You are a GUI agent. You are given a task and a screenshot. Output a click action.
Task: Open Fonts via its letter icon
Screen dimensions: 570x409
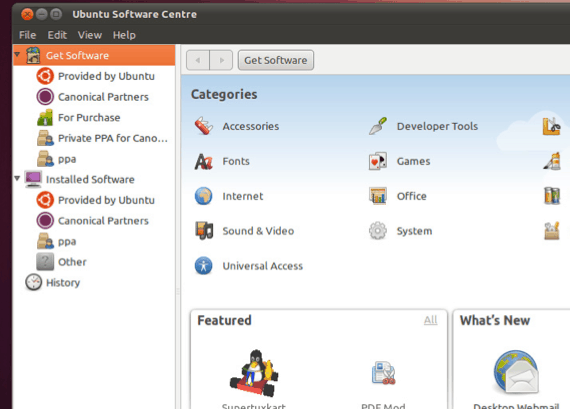coord(204,161)
